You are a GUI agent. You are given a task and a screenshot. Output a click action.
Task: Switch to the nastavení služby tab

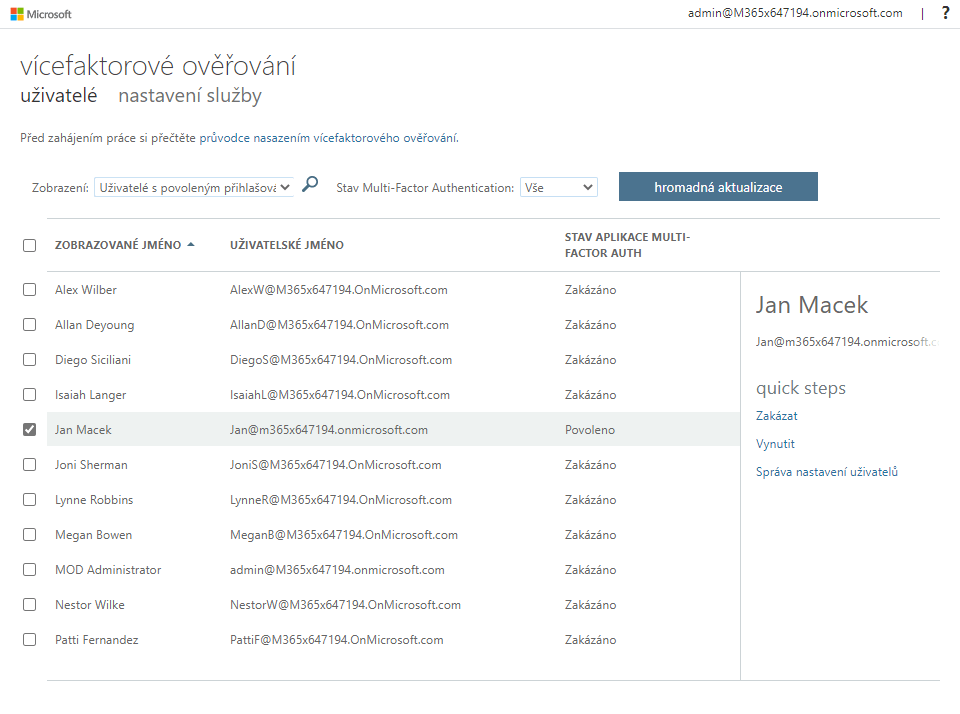(x=190, y=96)
